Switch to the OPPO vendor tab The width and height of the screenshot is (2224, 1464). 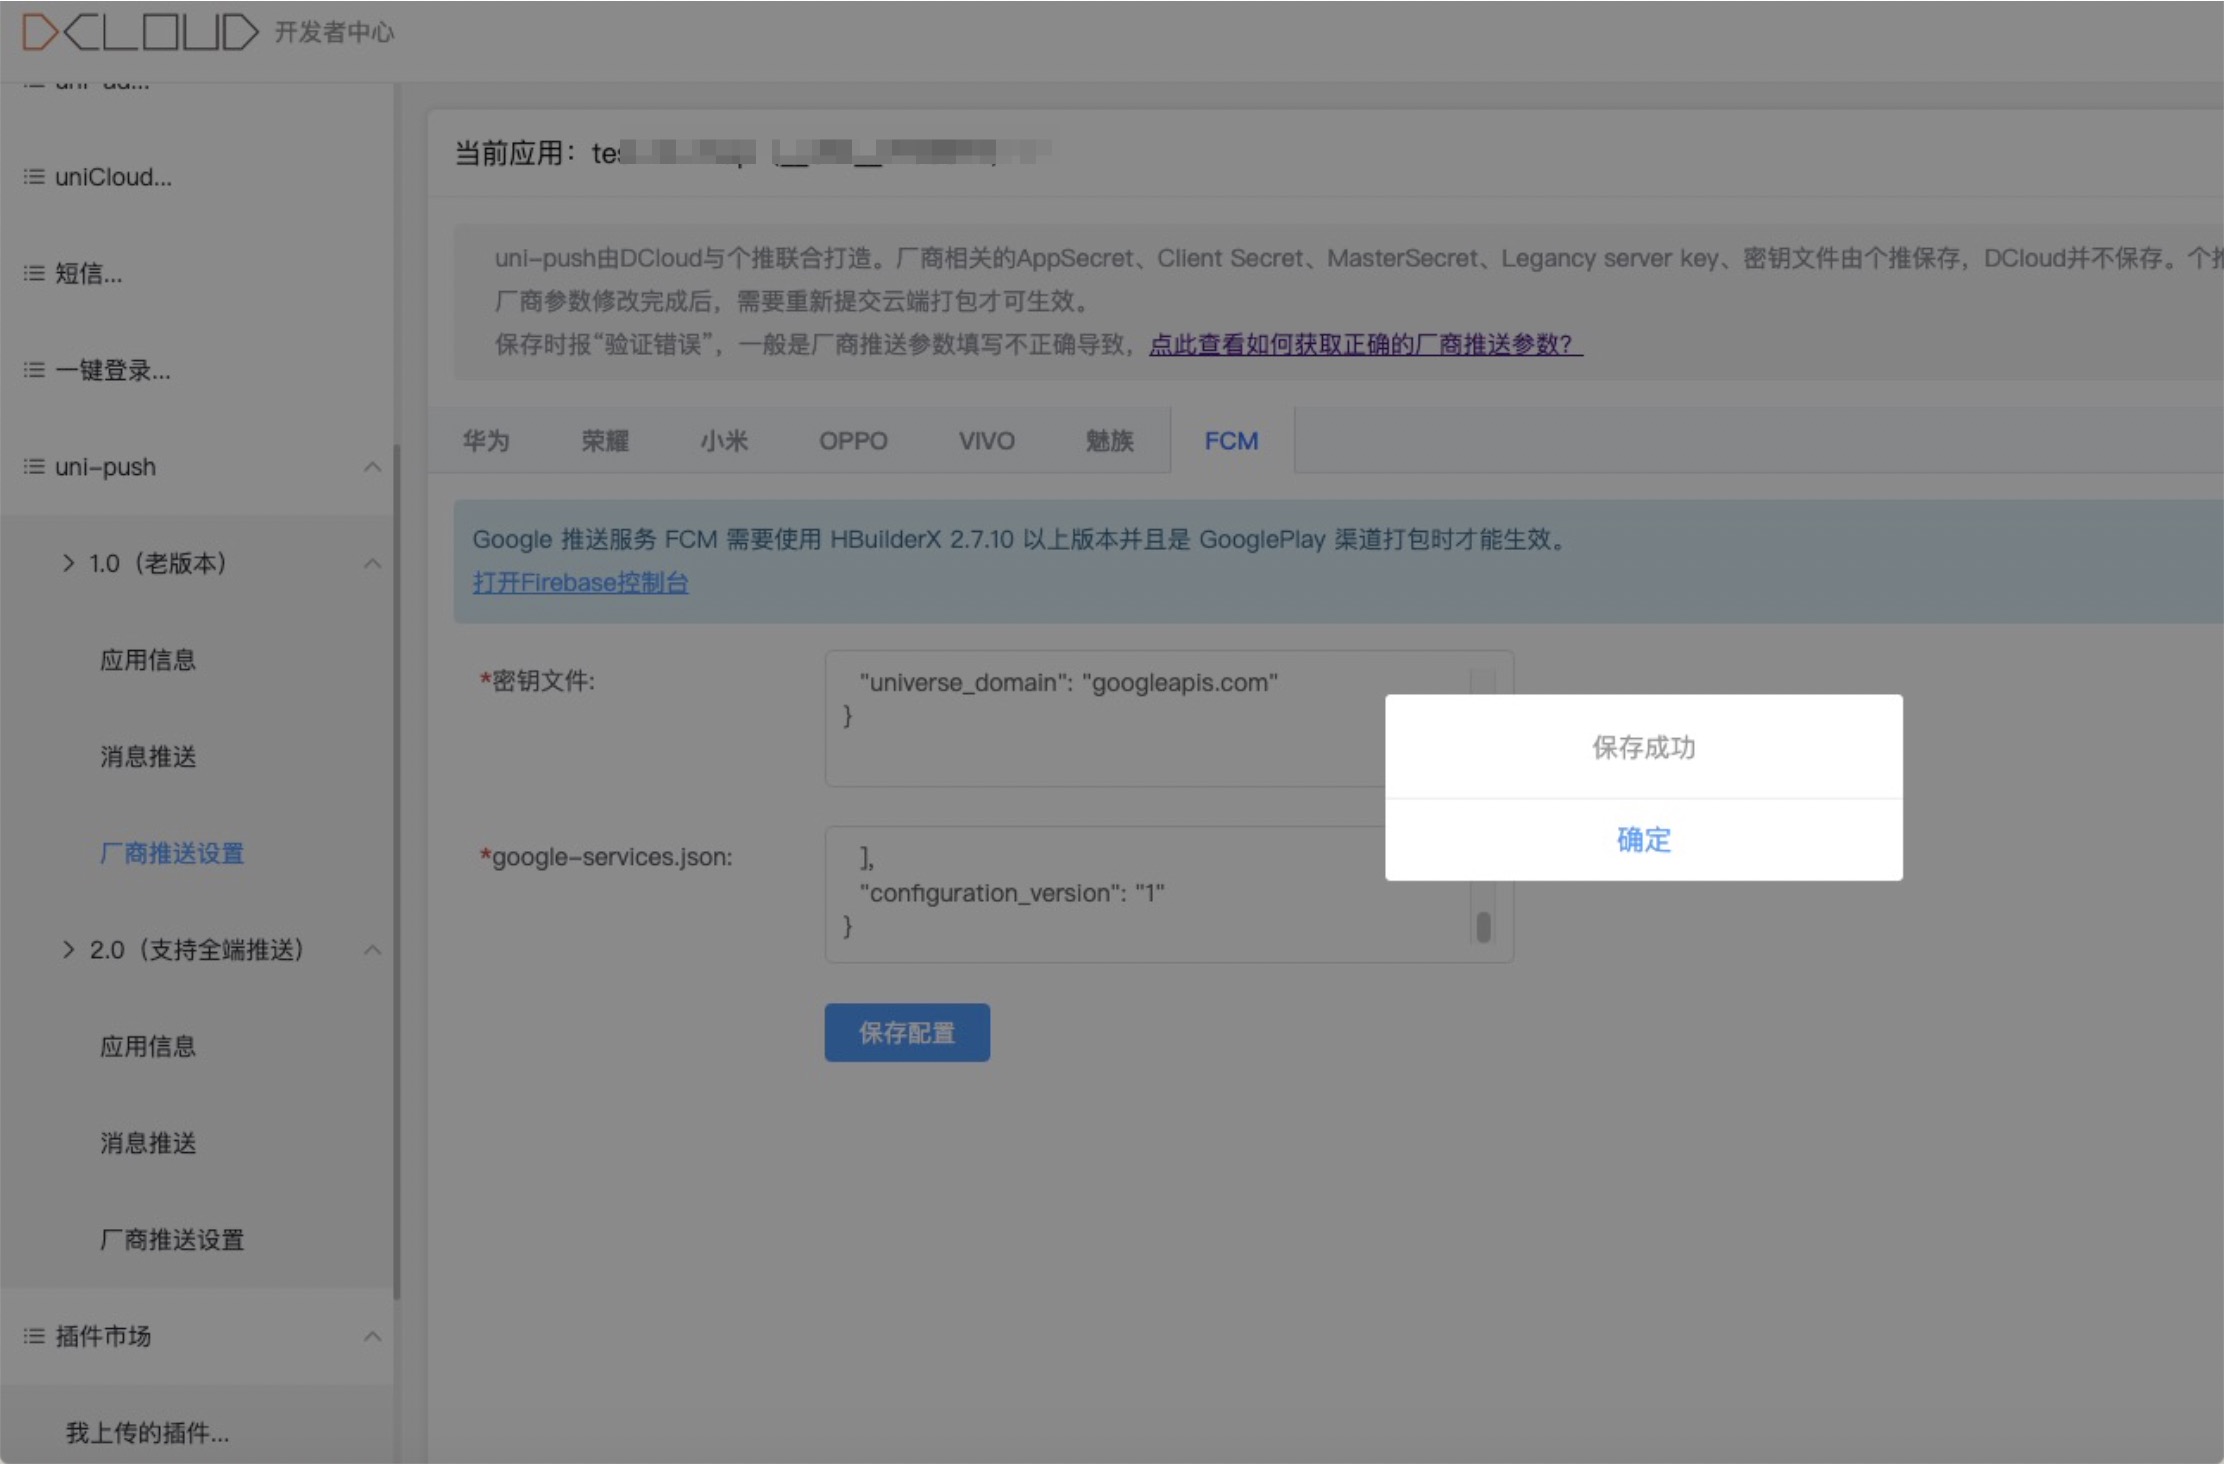pos(853,441)
